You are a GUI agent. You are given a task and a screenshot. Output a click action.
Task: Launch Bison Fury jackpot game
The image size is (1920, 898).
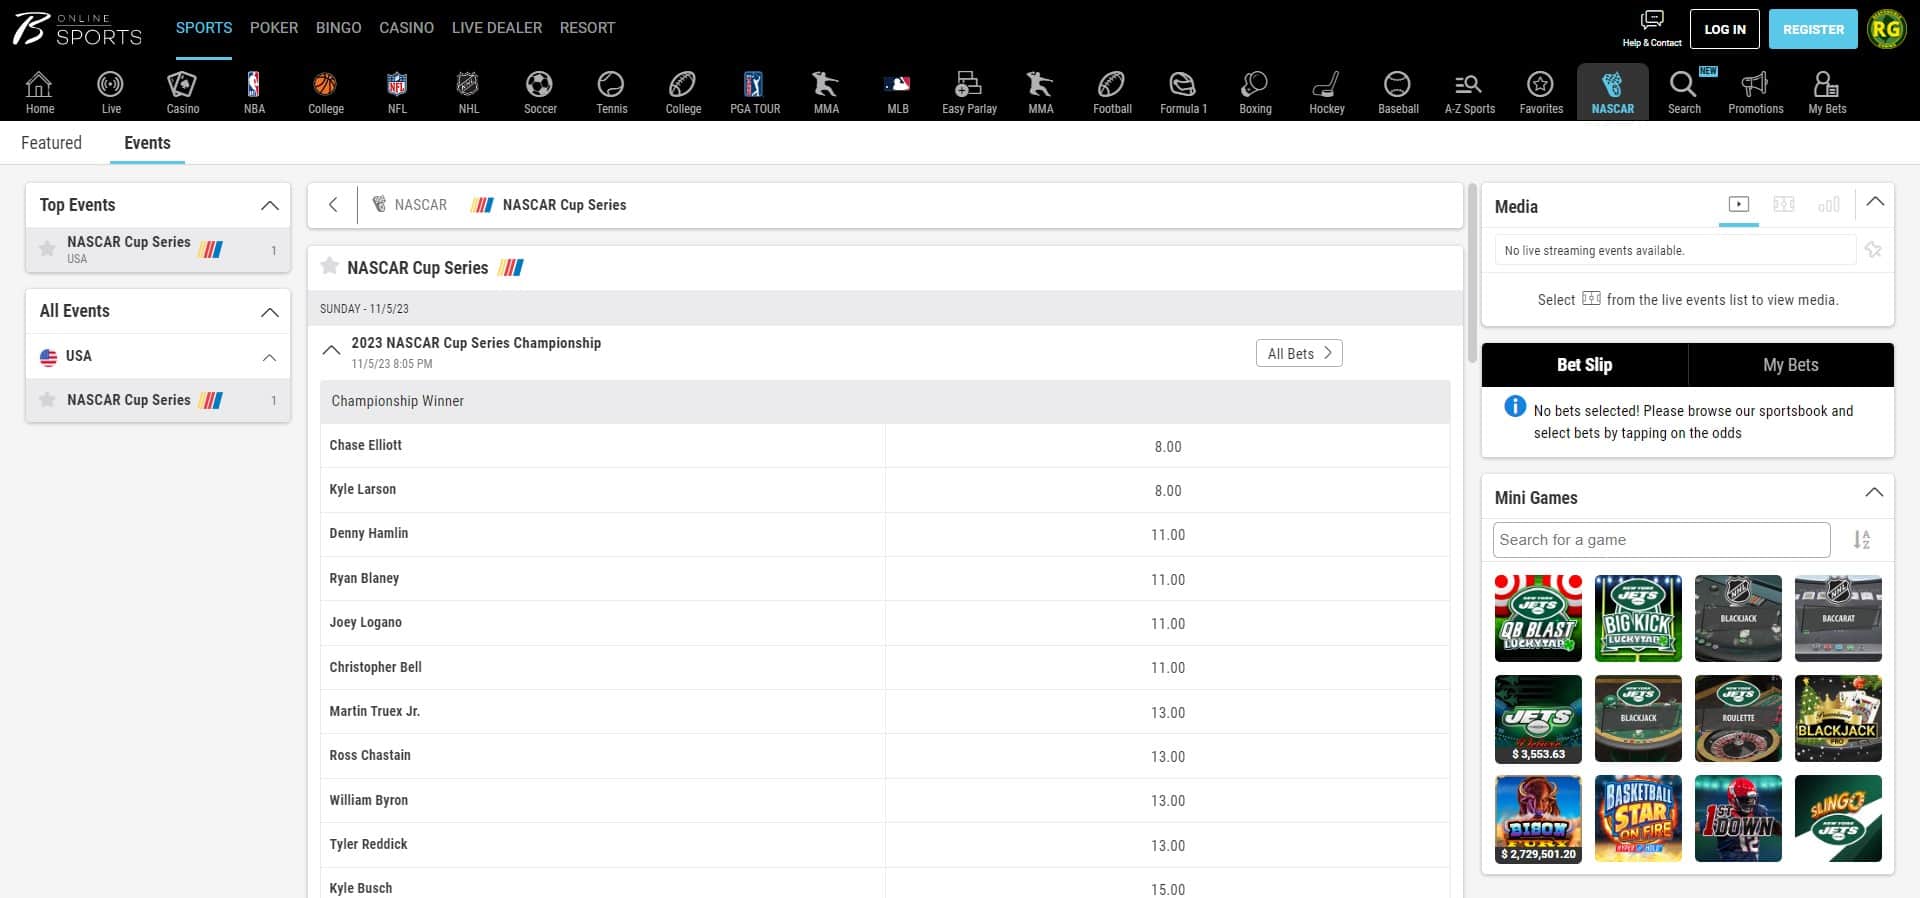pos(1538,818)
